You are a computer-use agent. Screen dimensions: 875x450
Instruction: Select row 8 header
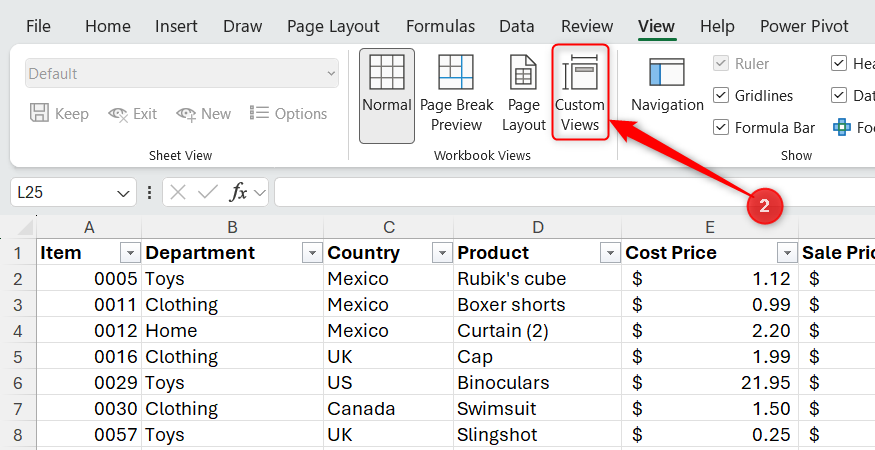[x=18, y=434]
